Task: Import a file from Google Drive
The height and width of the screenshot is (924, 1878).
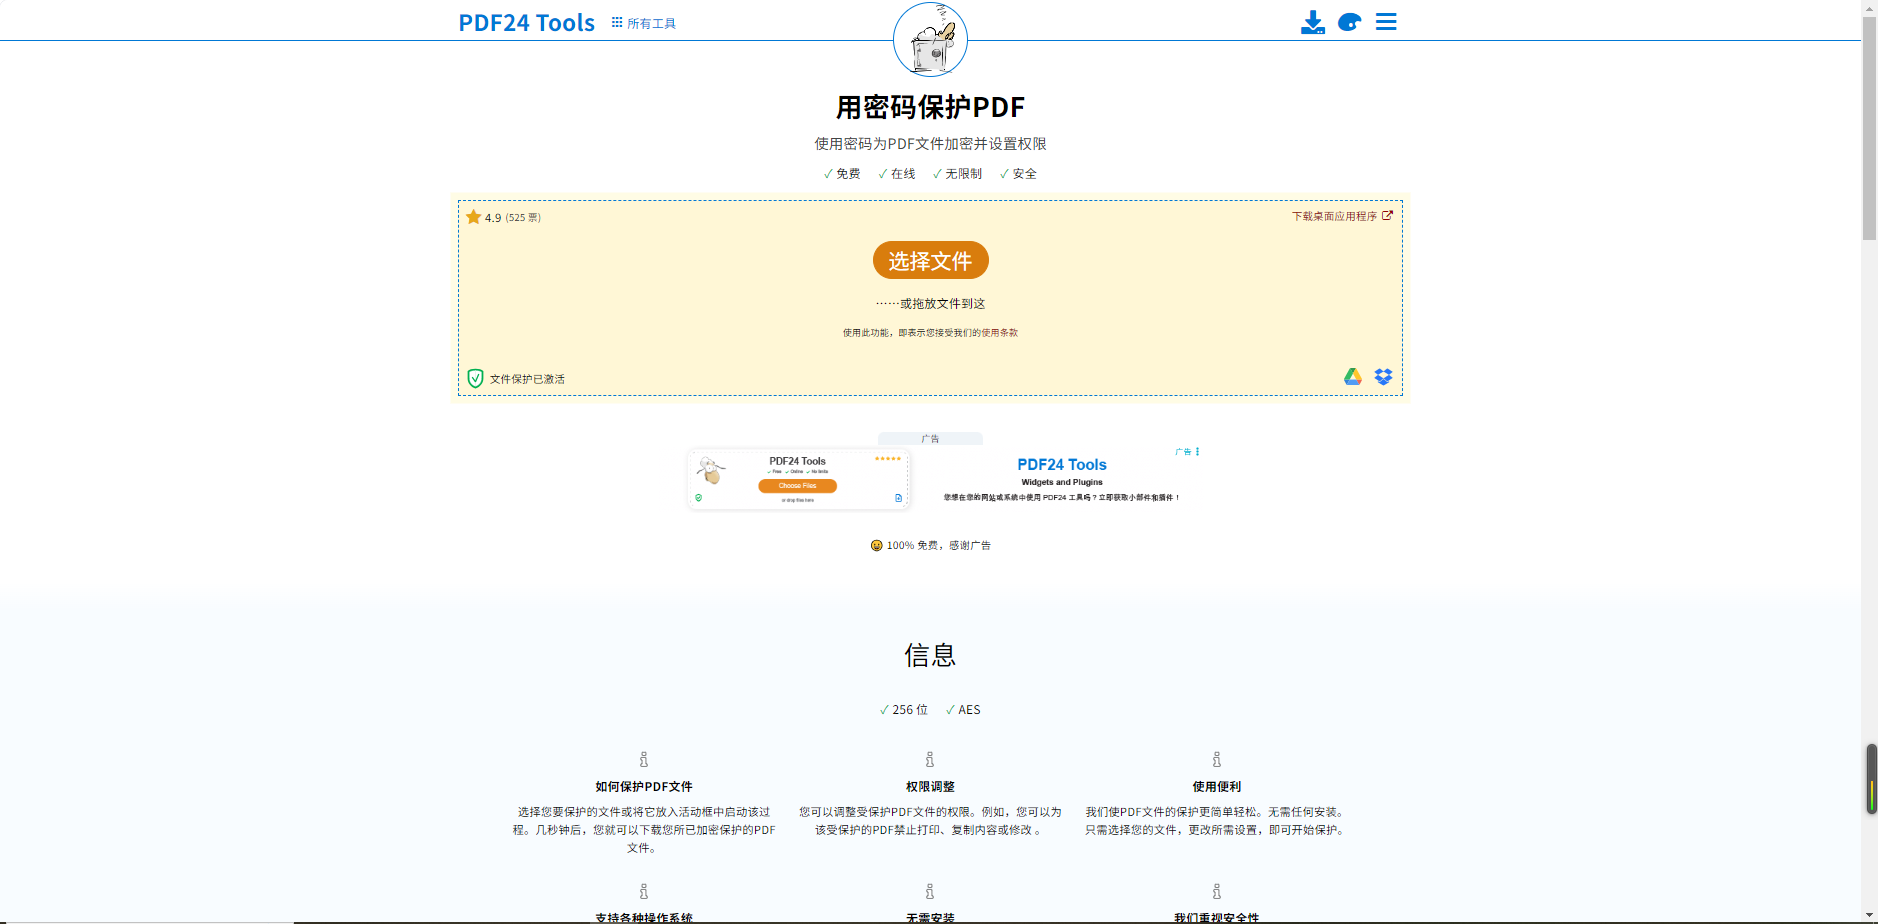Action: tap(1353, 377)
